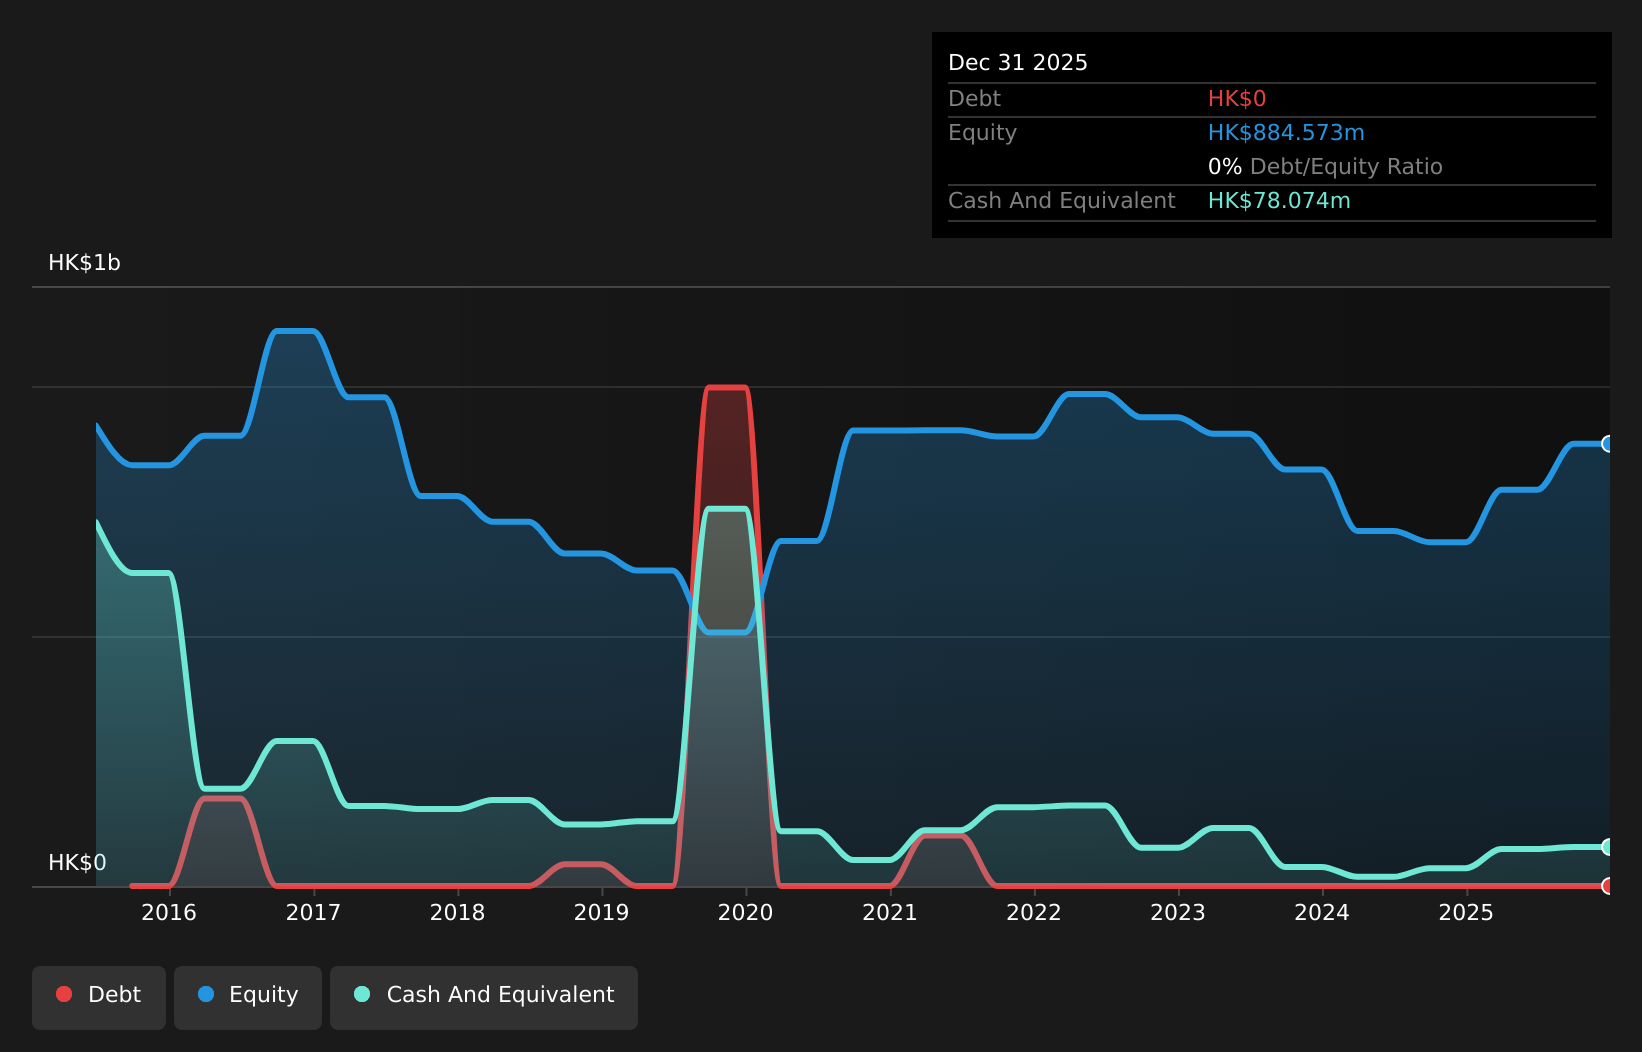Viewport: 1642px width, 1052px height.
Task: Click the 2019 x-axis label
Action: click(601, 913)
